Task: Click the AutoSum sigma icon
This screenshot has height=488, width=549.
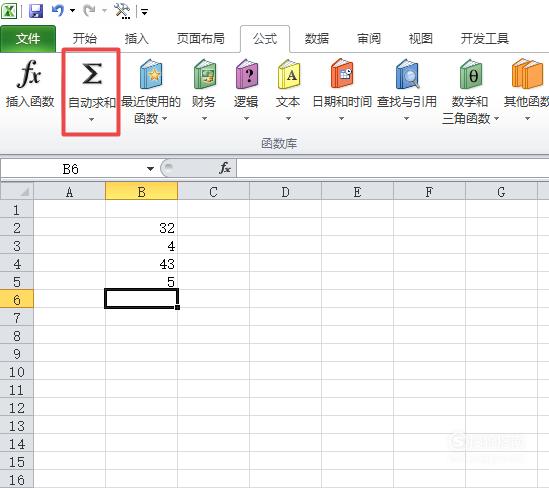Action: (x=92, y=74)
